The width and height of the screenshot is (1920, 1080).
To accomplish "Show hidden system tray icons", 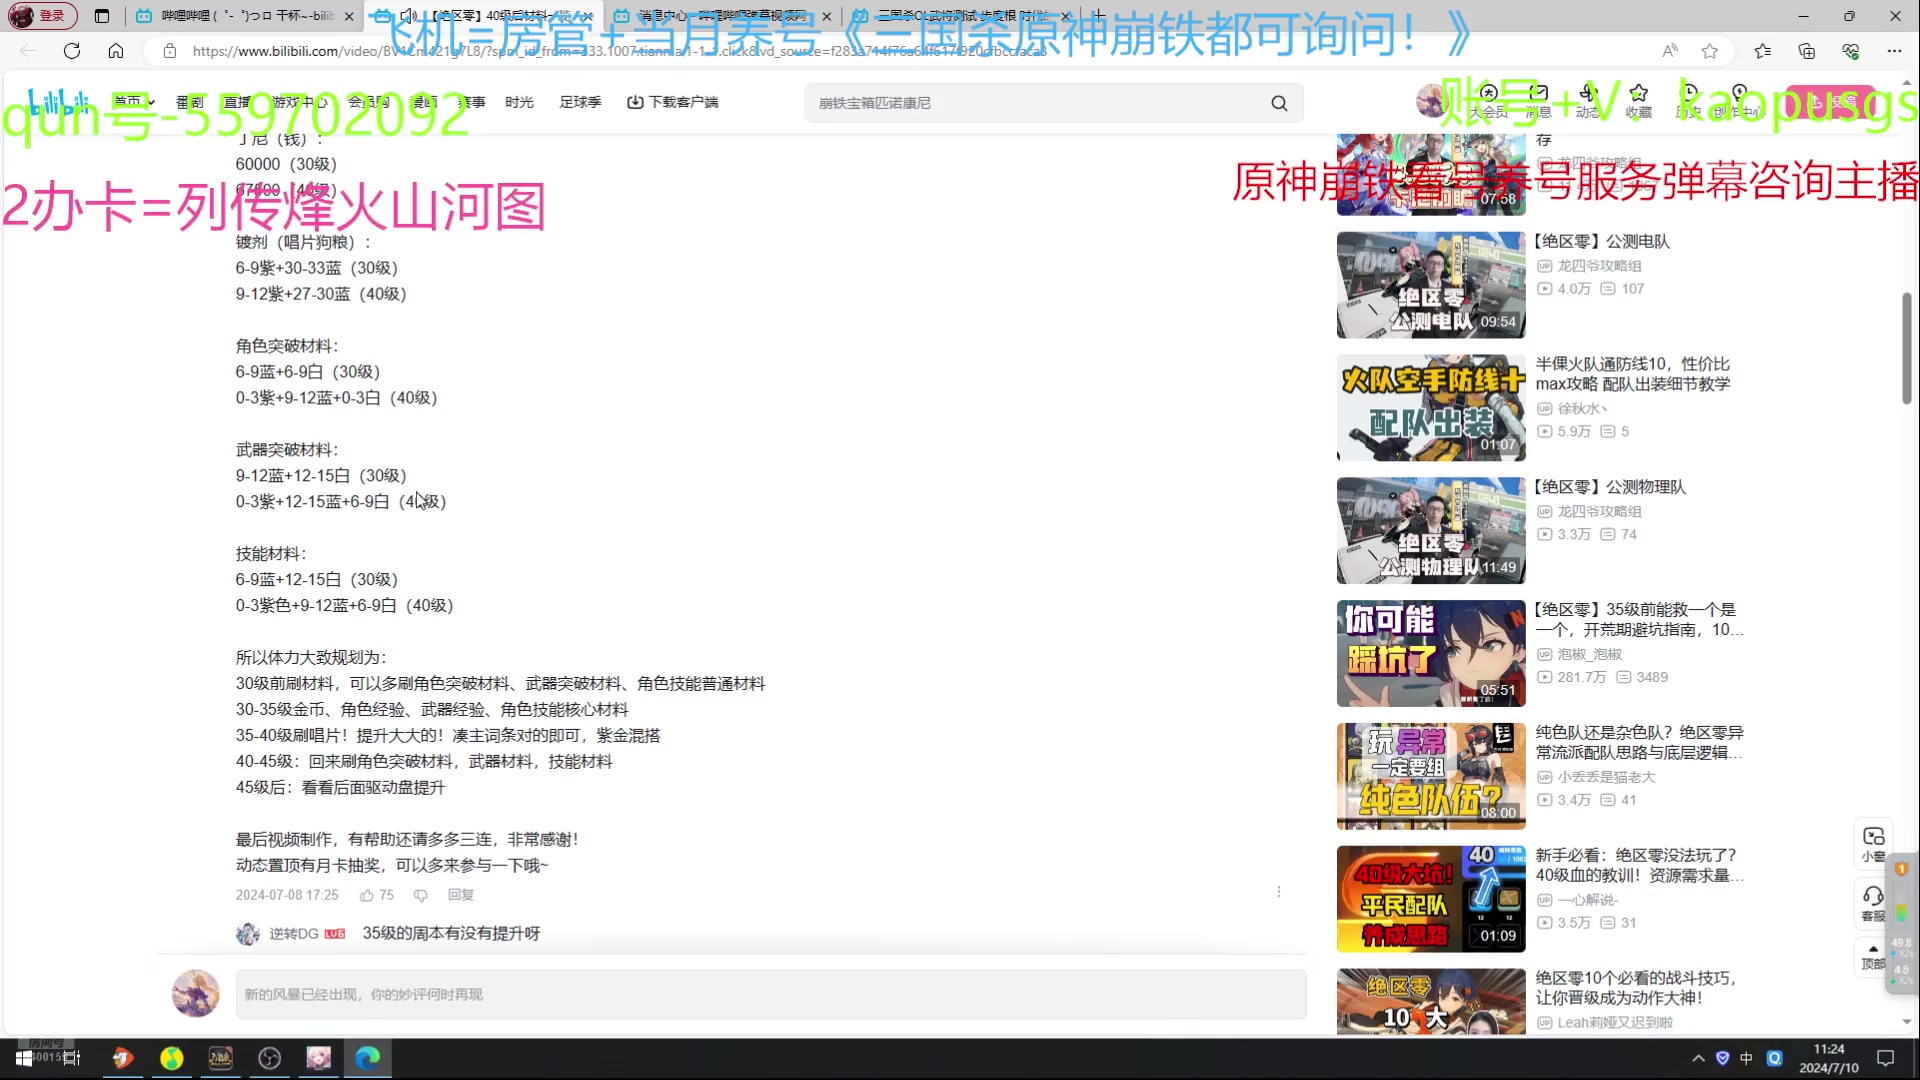I will click(x=1698, y=1058).
